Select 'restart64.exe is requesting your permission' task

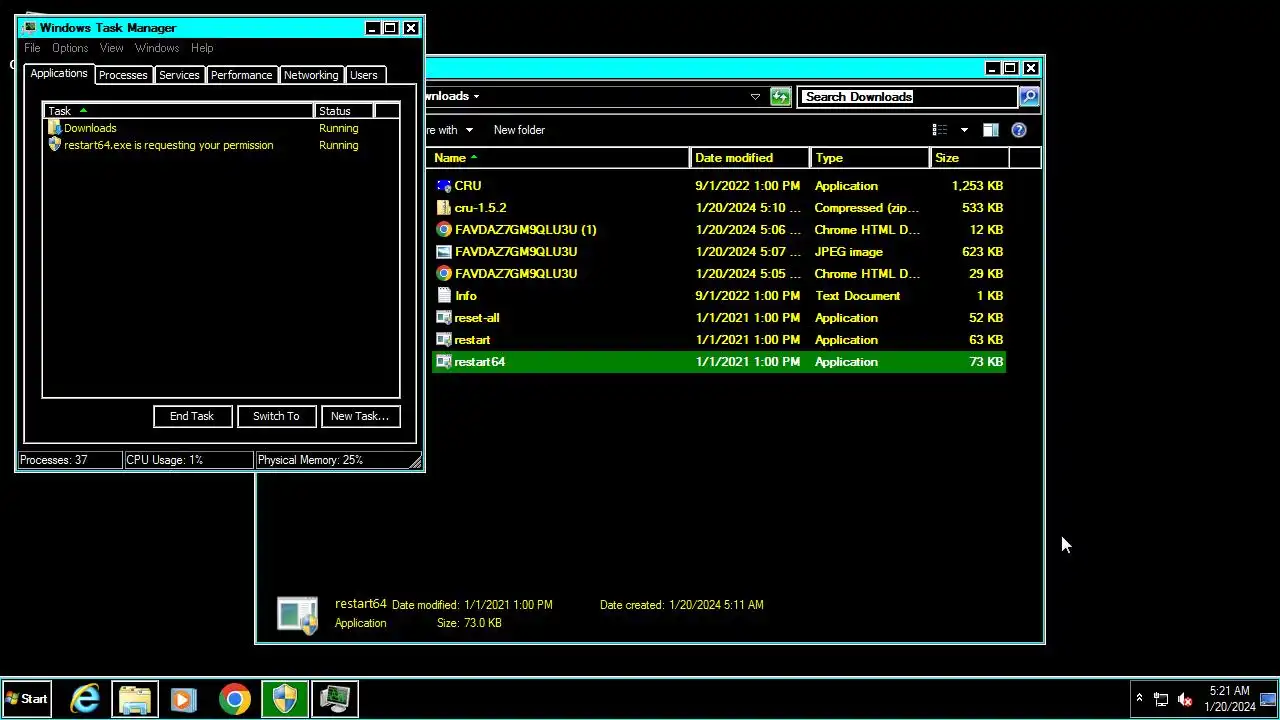168,145
